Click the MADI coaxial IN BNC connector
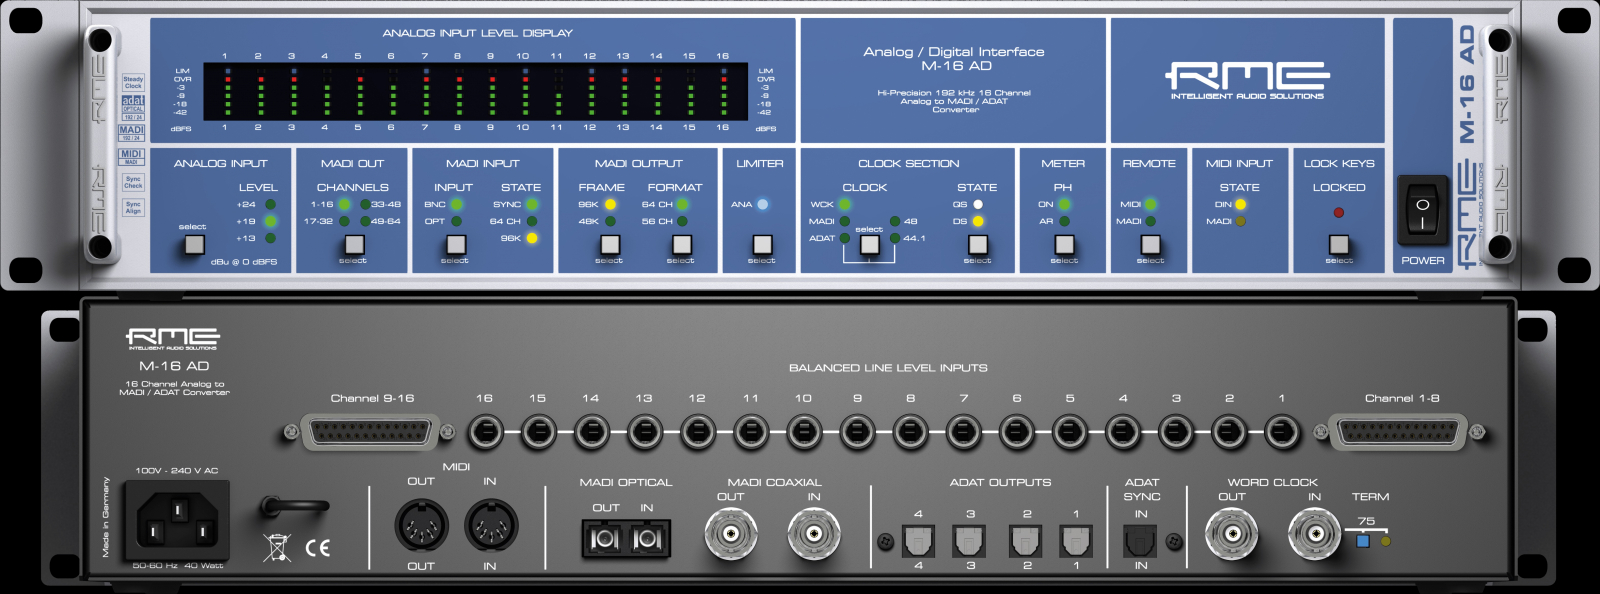 coord(814,534)
